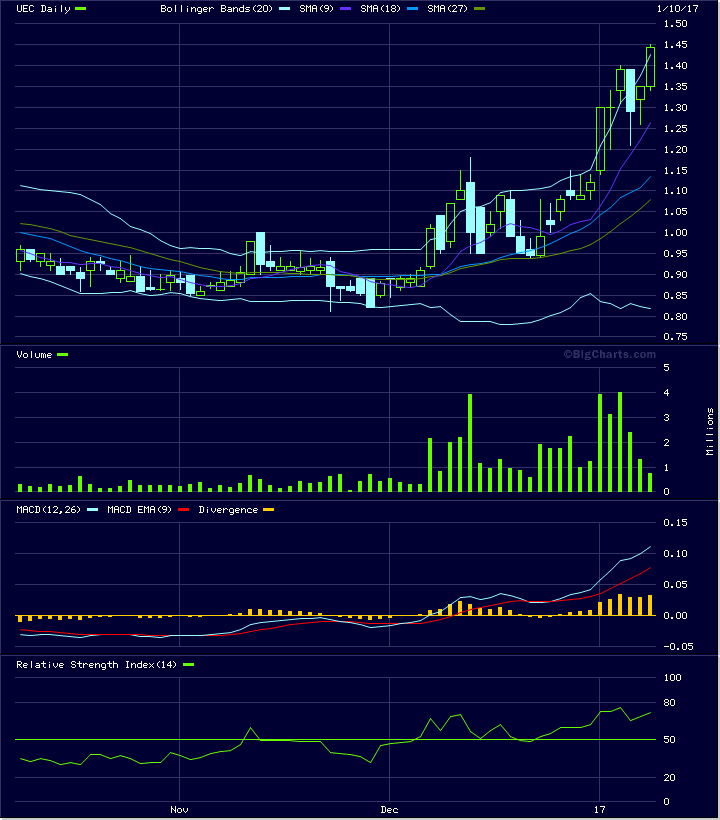Click the -0.05 MACD axis label
The height and width of the screenshot is (820, 720).
click(x=676, y=647)
